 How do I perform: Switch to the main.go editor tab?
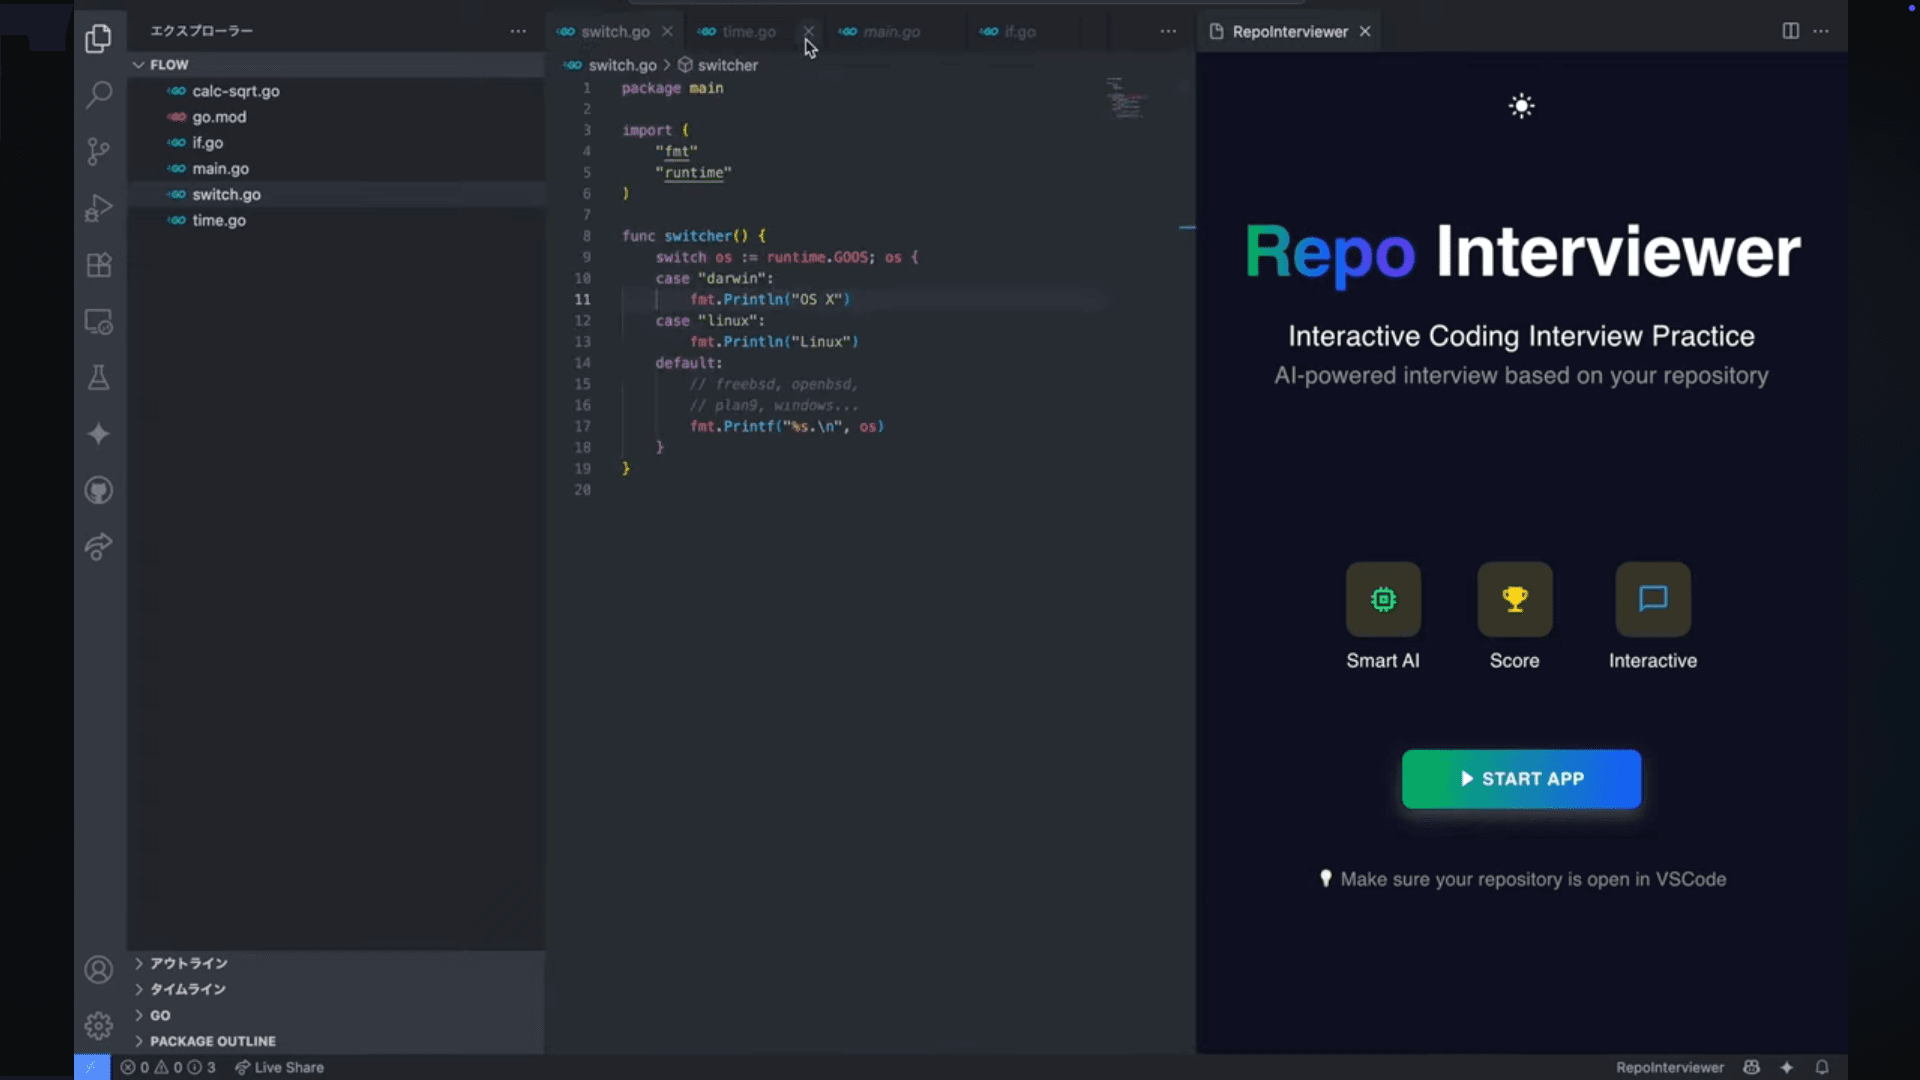coord(890,32)
